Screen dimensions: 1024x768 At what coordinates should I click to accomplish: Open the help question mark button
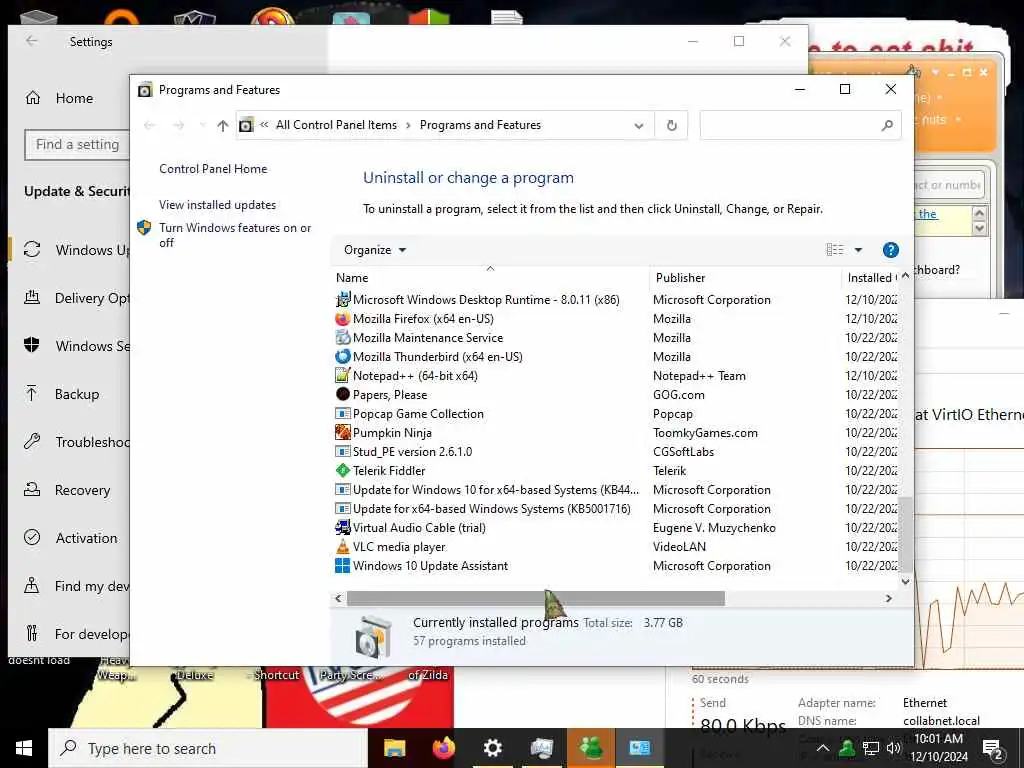[890, 250]
